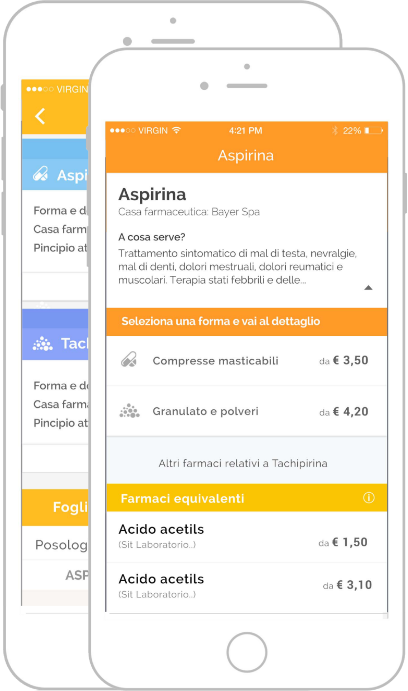Open the Farmaci equivalenti info icon
The height and width of the screenshot is (691, 408).
[368, 498]
